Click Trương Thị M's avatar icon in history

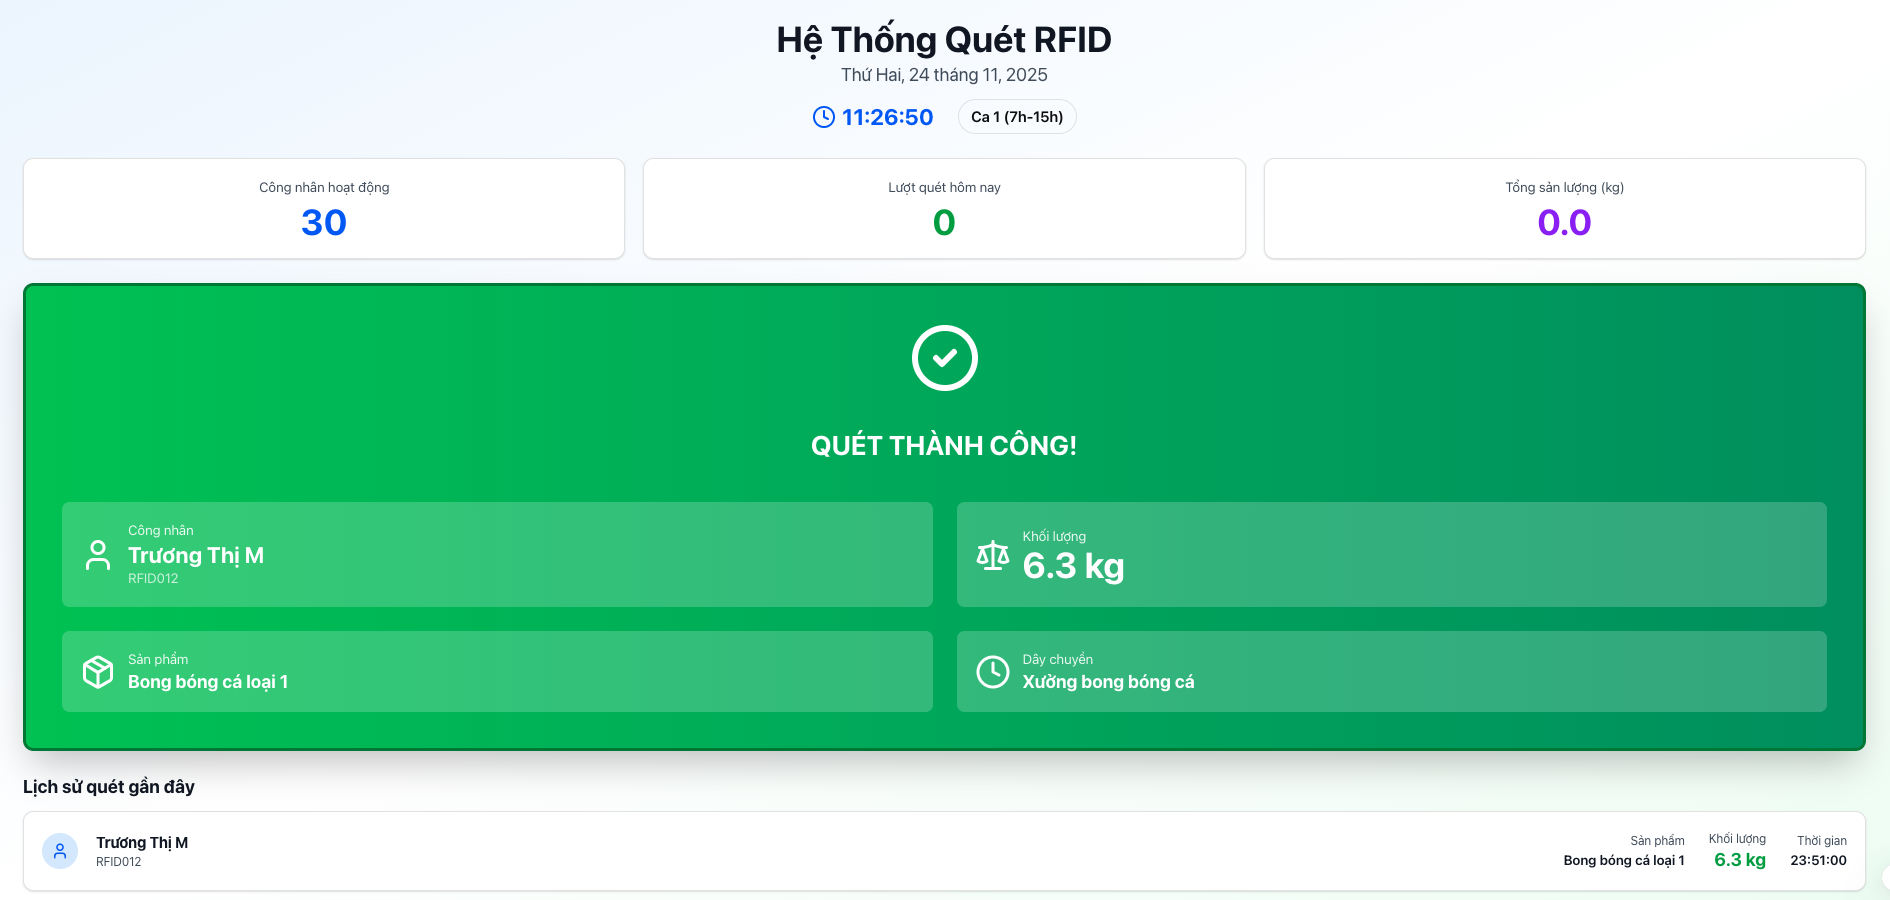(60, 850)
